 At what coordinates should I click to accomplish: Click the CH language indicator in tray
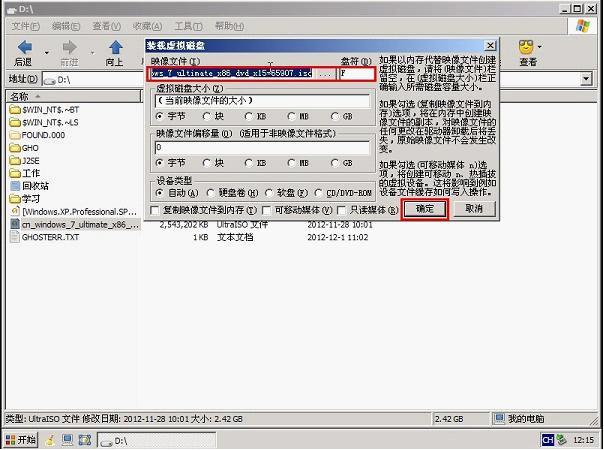(547, 440)
